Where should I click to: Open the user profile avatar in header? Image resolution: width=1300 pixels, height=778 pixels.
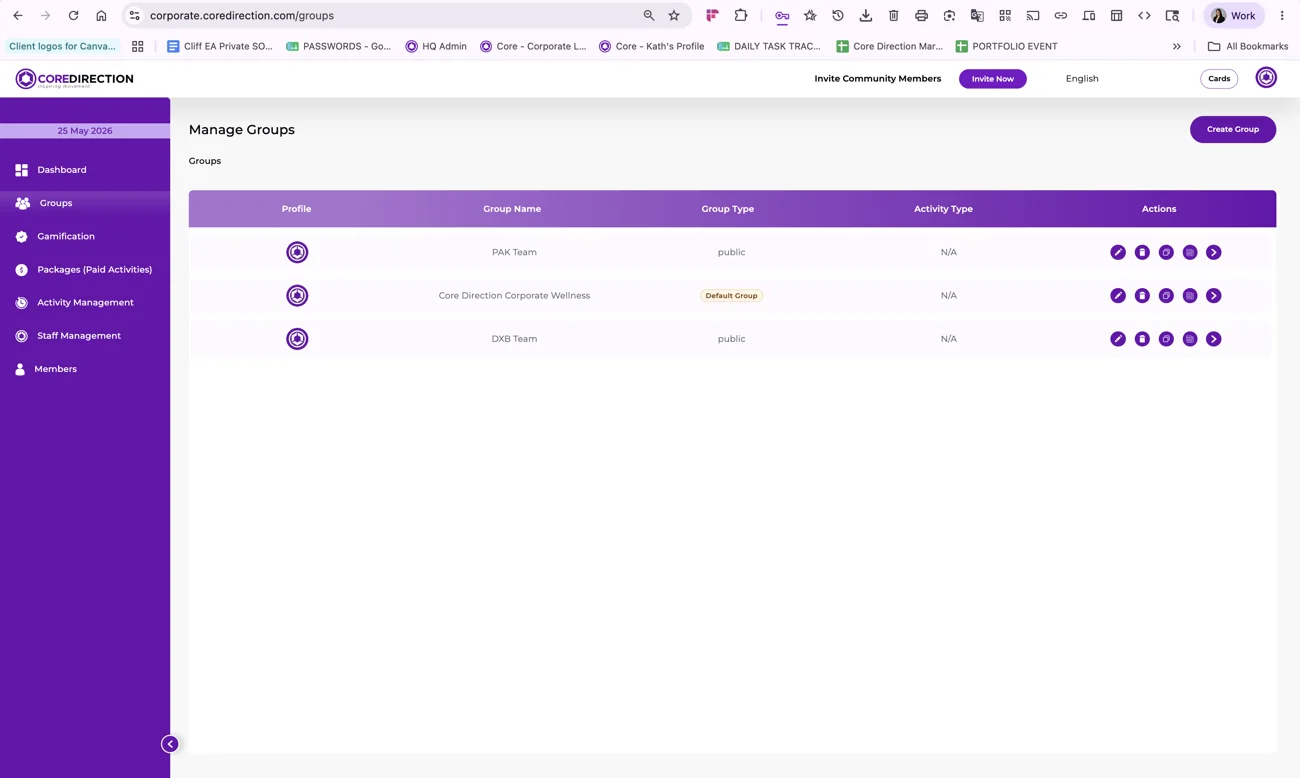[x=1266, y=78]
